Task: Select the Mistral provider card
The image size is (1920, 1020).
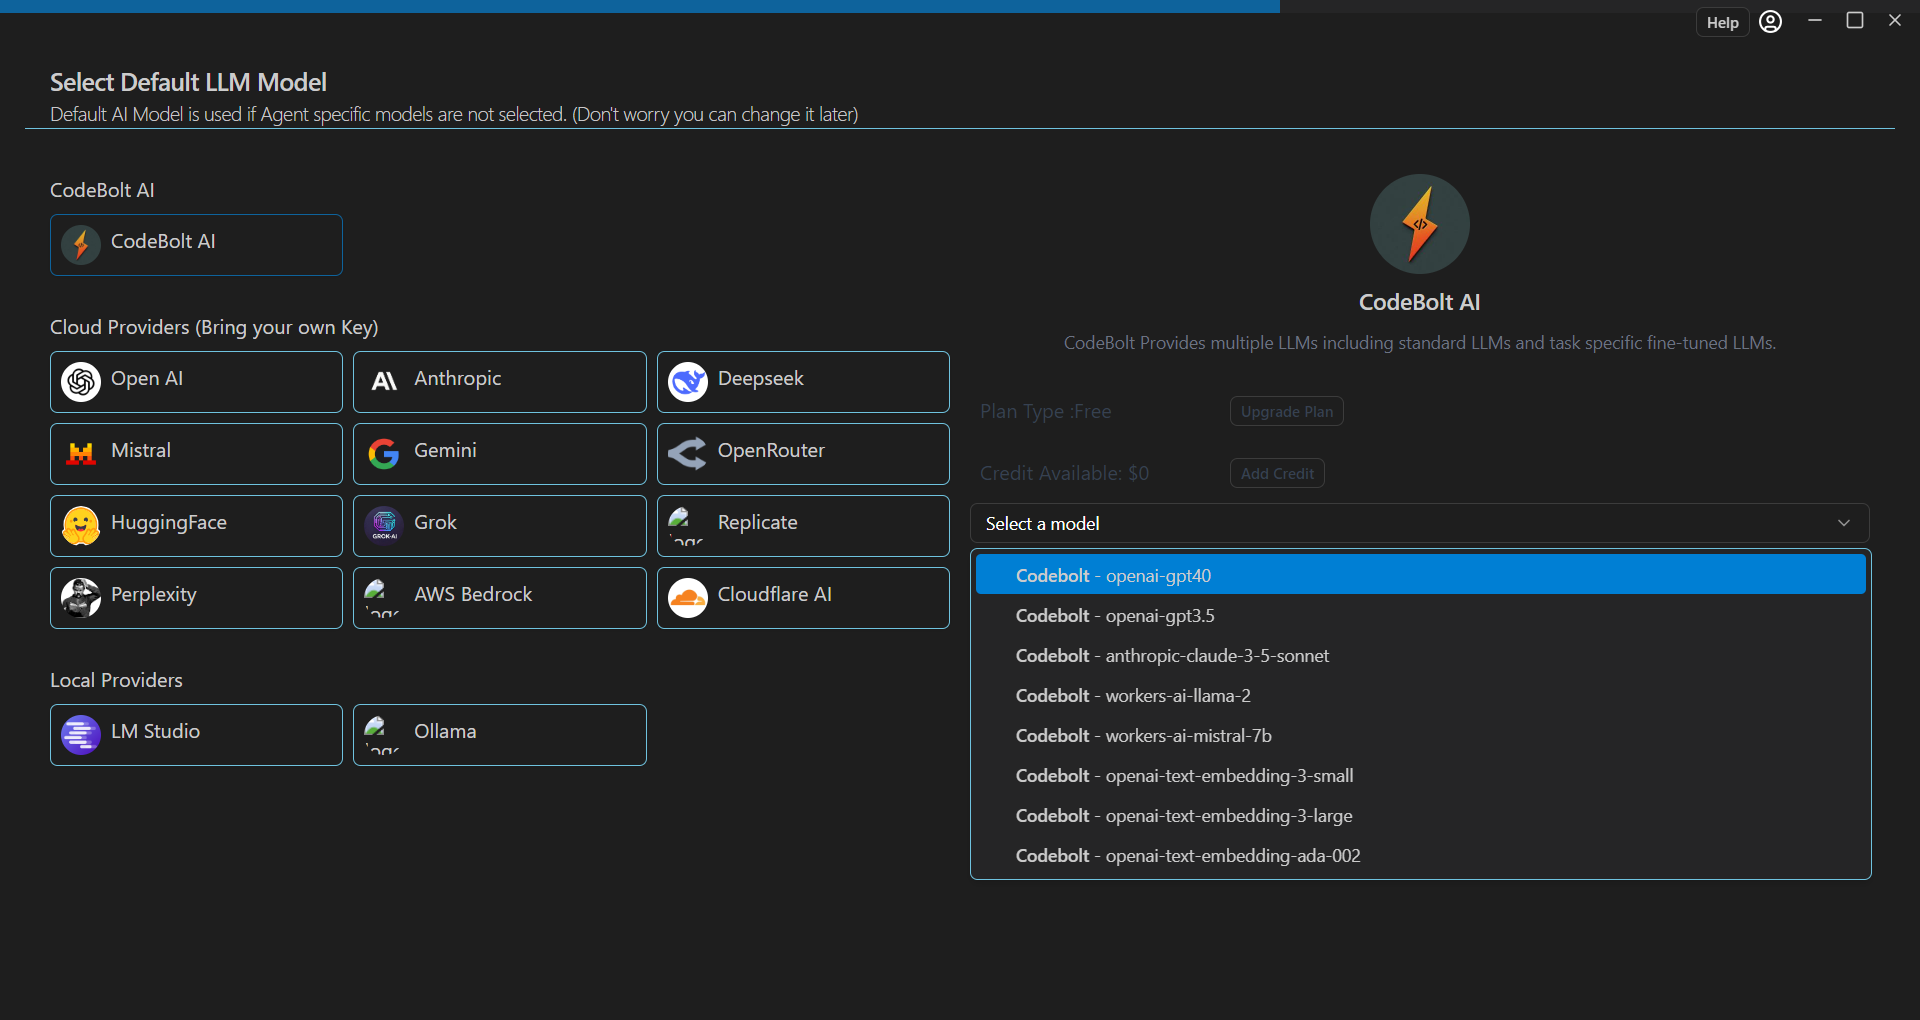Action: coord(196,453)
